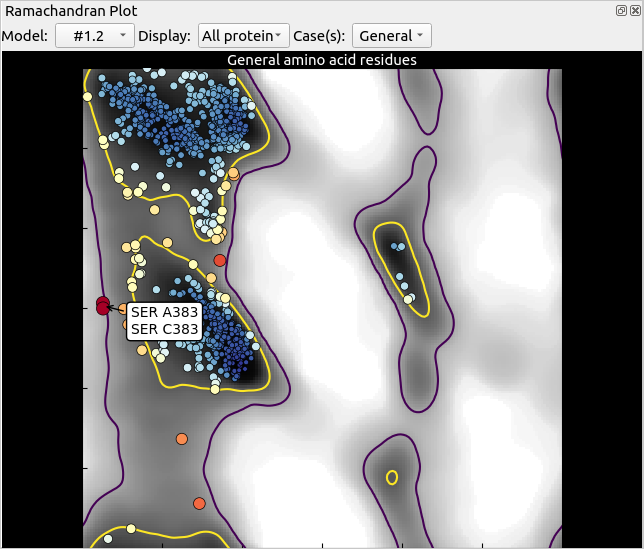The height and width of the screenshot is (549, 644).
Task: Click the Ramachandran Plot title bar
Action: coord(300,10)
